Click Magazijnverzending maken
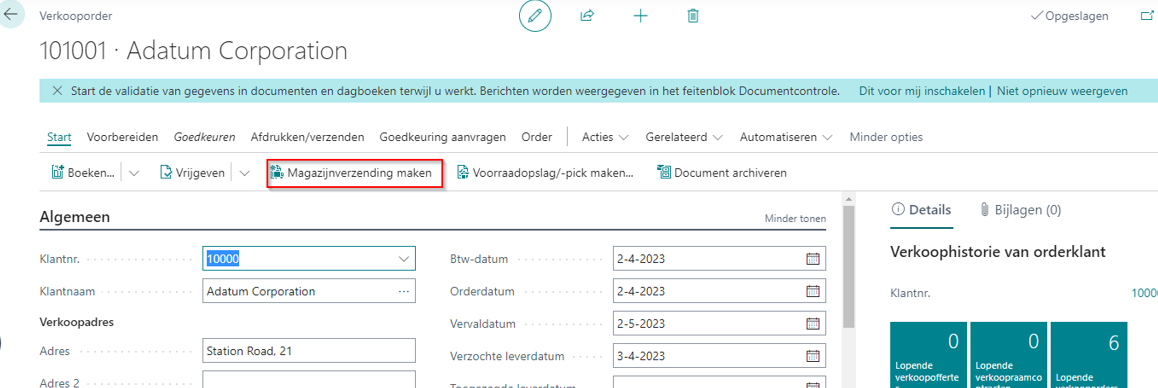Screen dimensions: 1158x388 [354, 173]
